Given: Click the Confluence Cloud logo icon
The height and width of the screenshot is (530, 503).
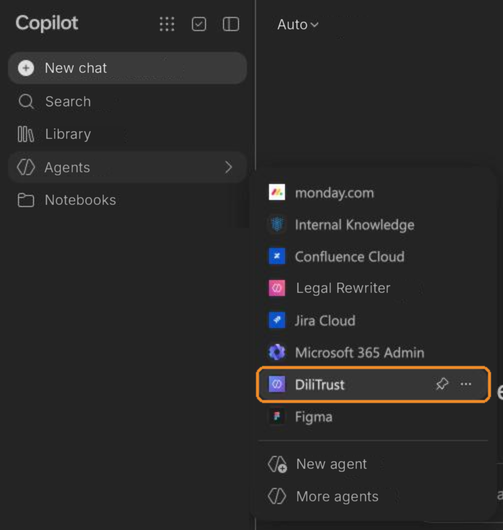Looking at the screenshot, I should pyautogui.click(x=277, y=256).
